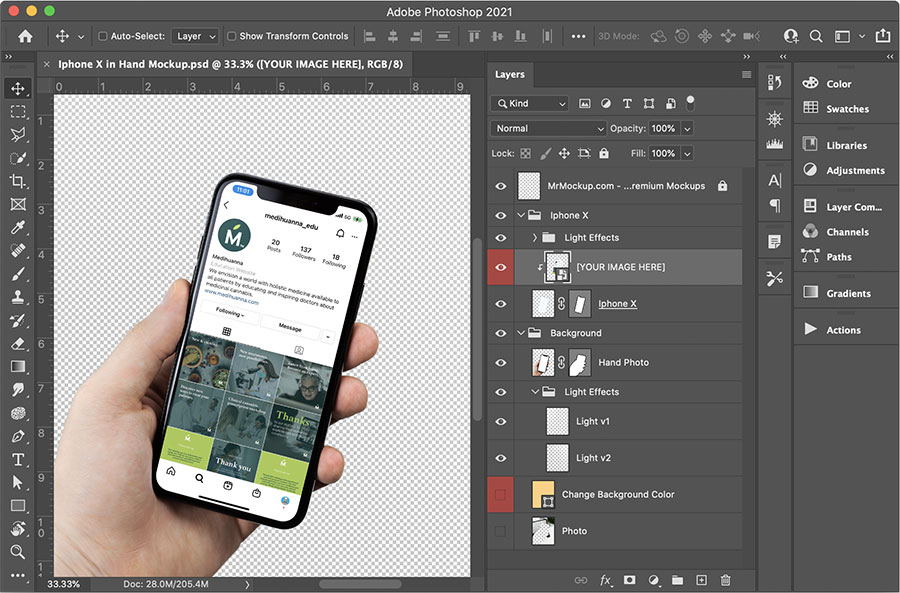Show the Change Background Color layer
The image size is (900, 593).
pyautogui.click(x=501, y=494)
